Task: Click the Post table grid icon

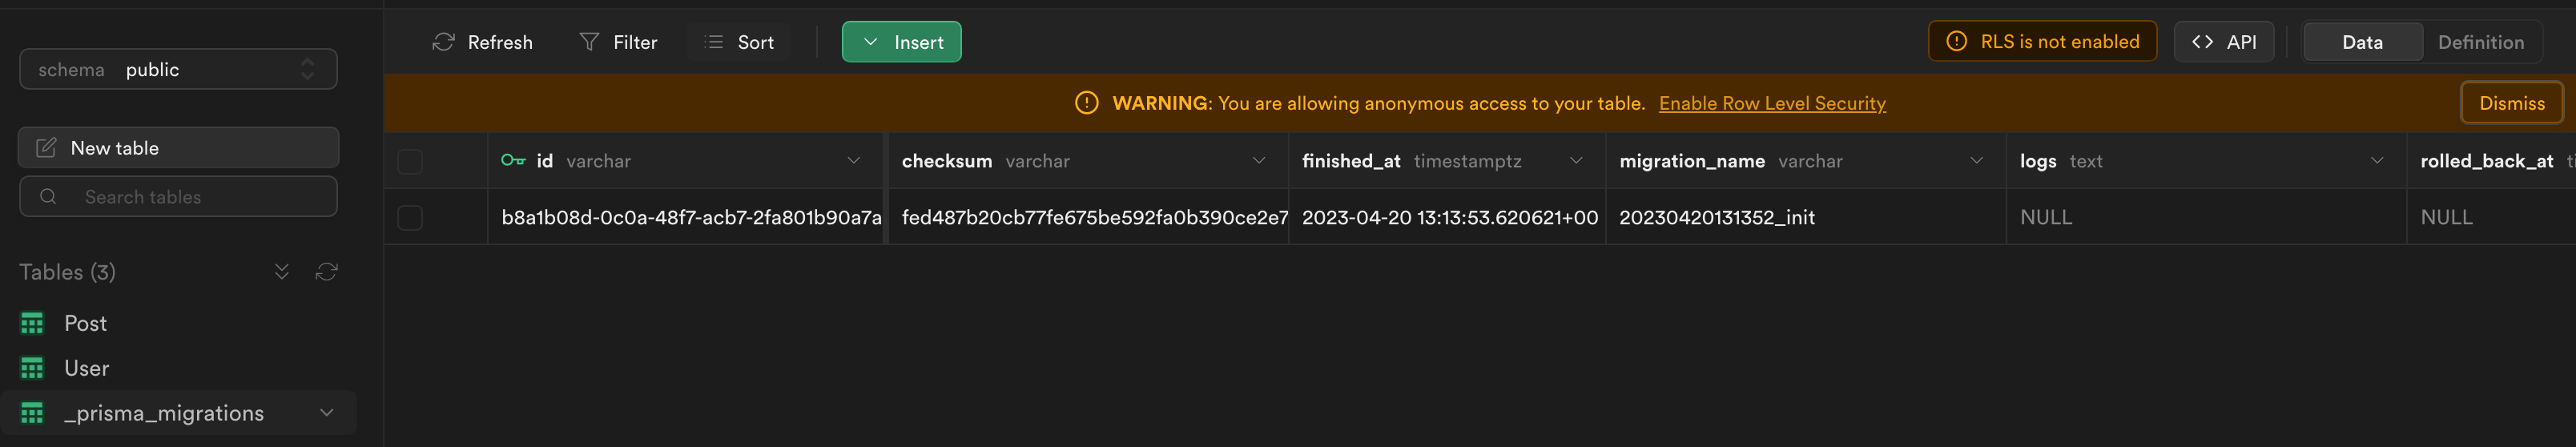Action: [x=32, y=323]
